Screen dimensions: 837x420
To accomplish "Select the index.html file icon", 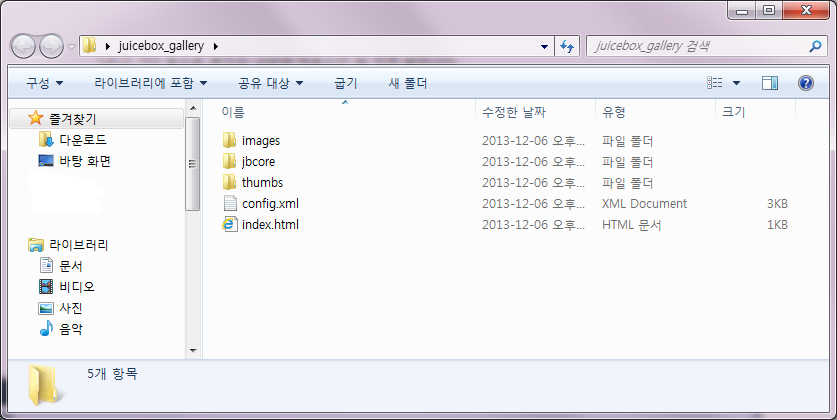I will click(x=229, y=225).
